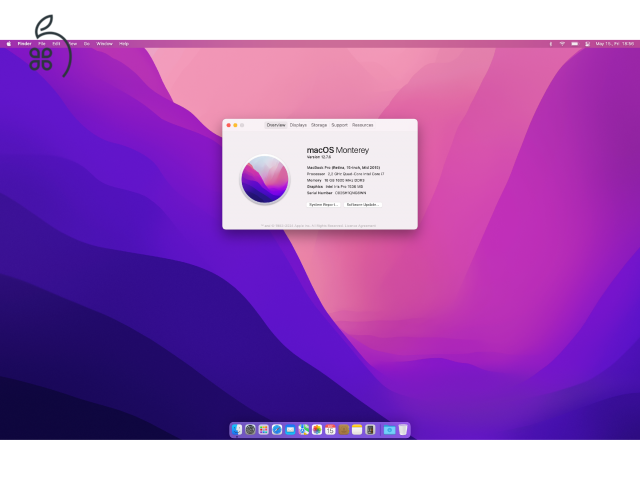The height and width of the screenshot is (480, 640).
Task: Click the Version 12.7.6 text
Action: [x=319, y=157]
